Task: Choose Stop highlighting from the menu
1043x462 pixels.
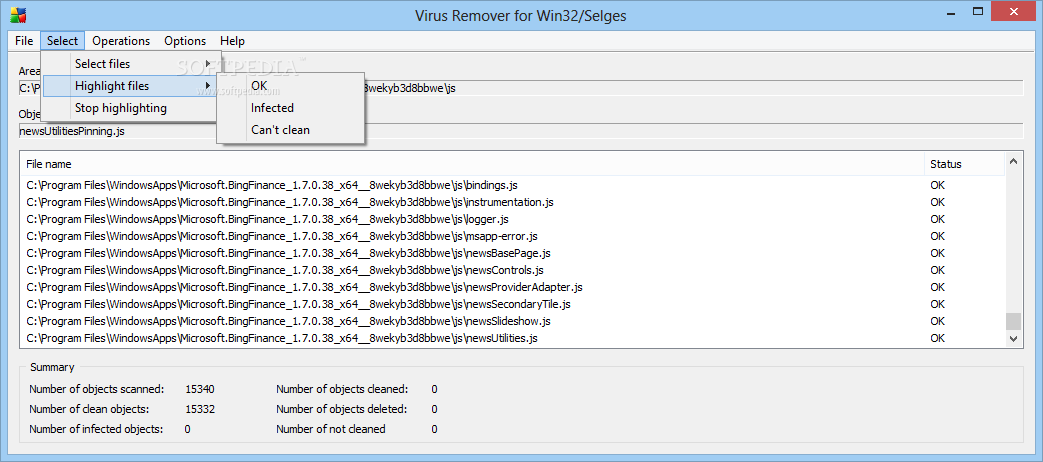Action: tap(130, 108)
